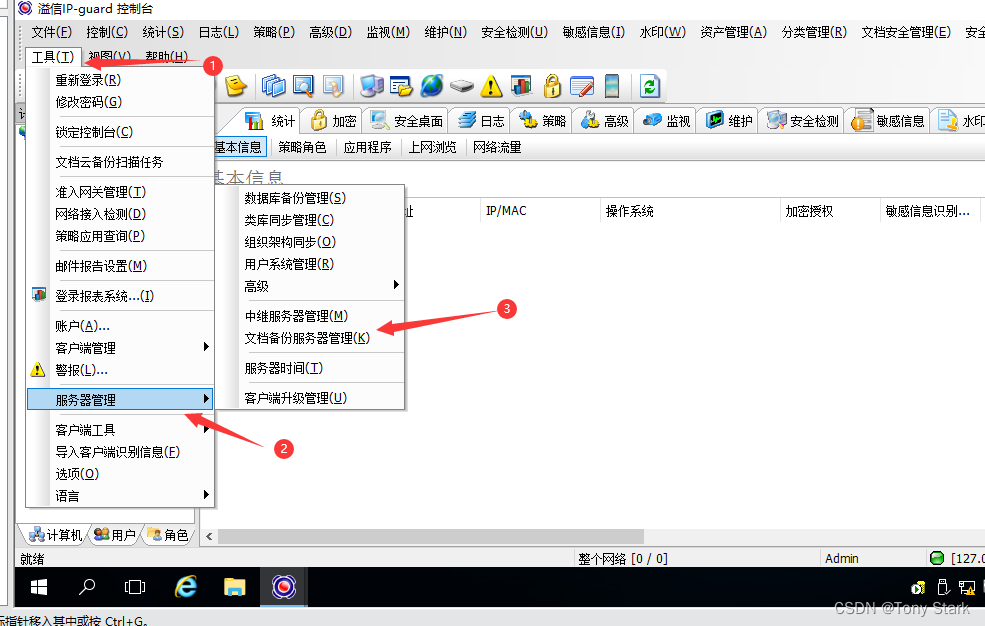This screenshot has height=626, width=985.
Task: Click the globe web browsing toolbar icon
Action: [431, 86]
